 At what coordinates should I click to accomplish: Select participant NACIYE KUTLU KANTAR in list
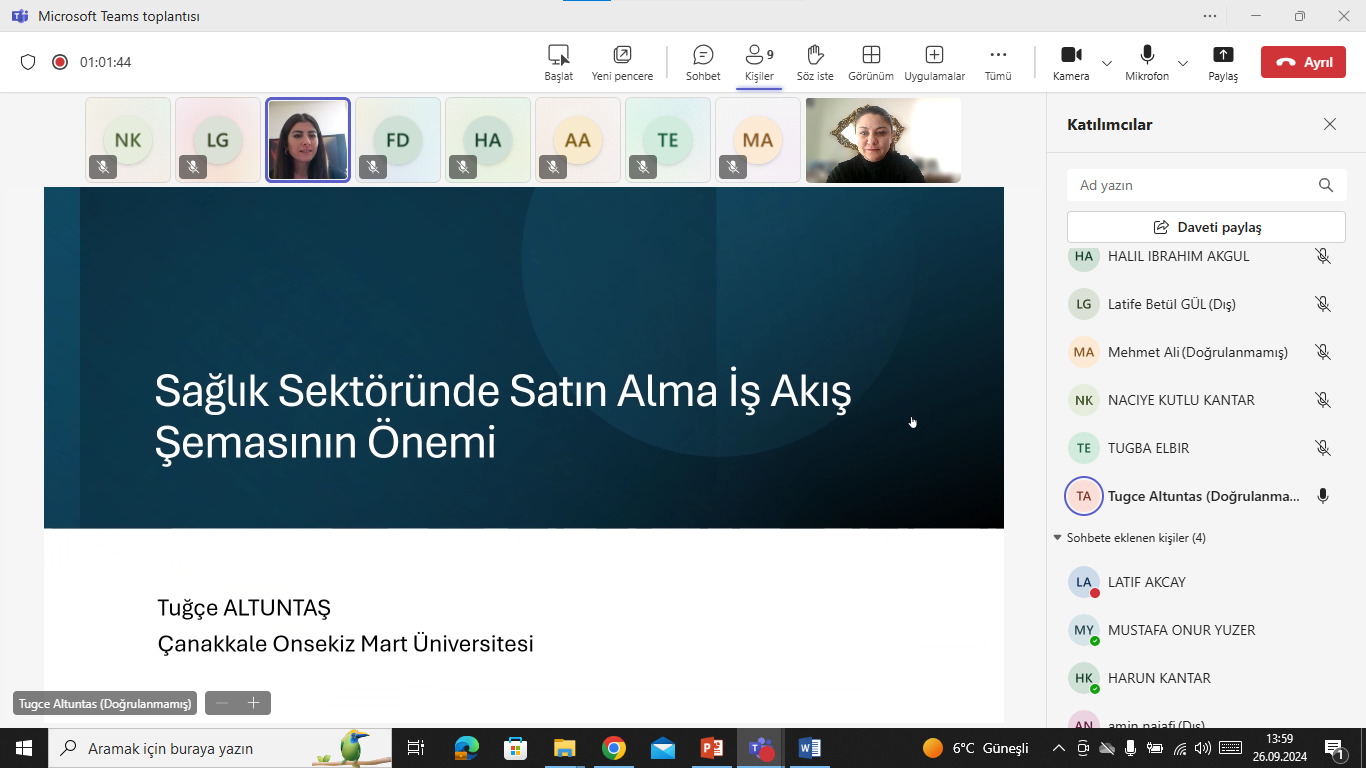pyautogui.click(x=1180, y=400)
